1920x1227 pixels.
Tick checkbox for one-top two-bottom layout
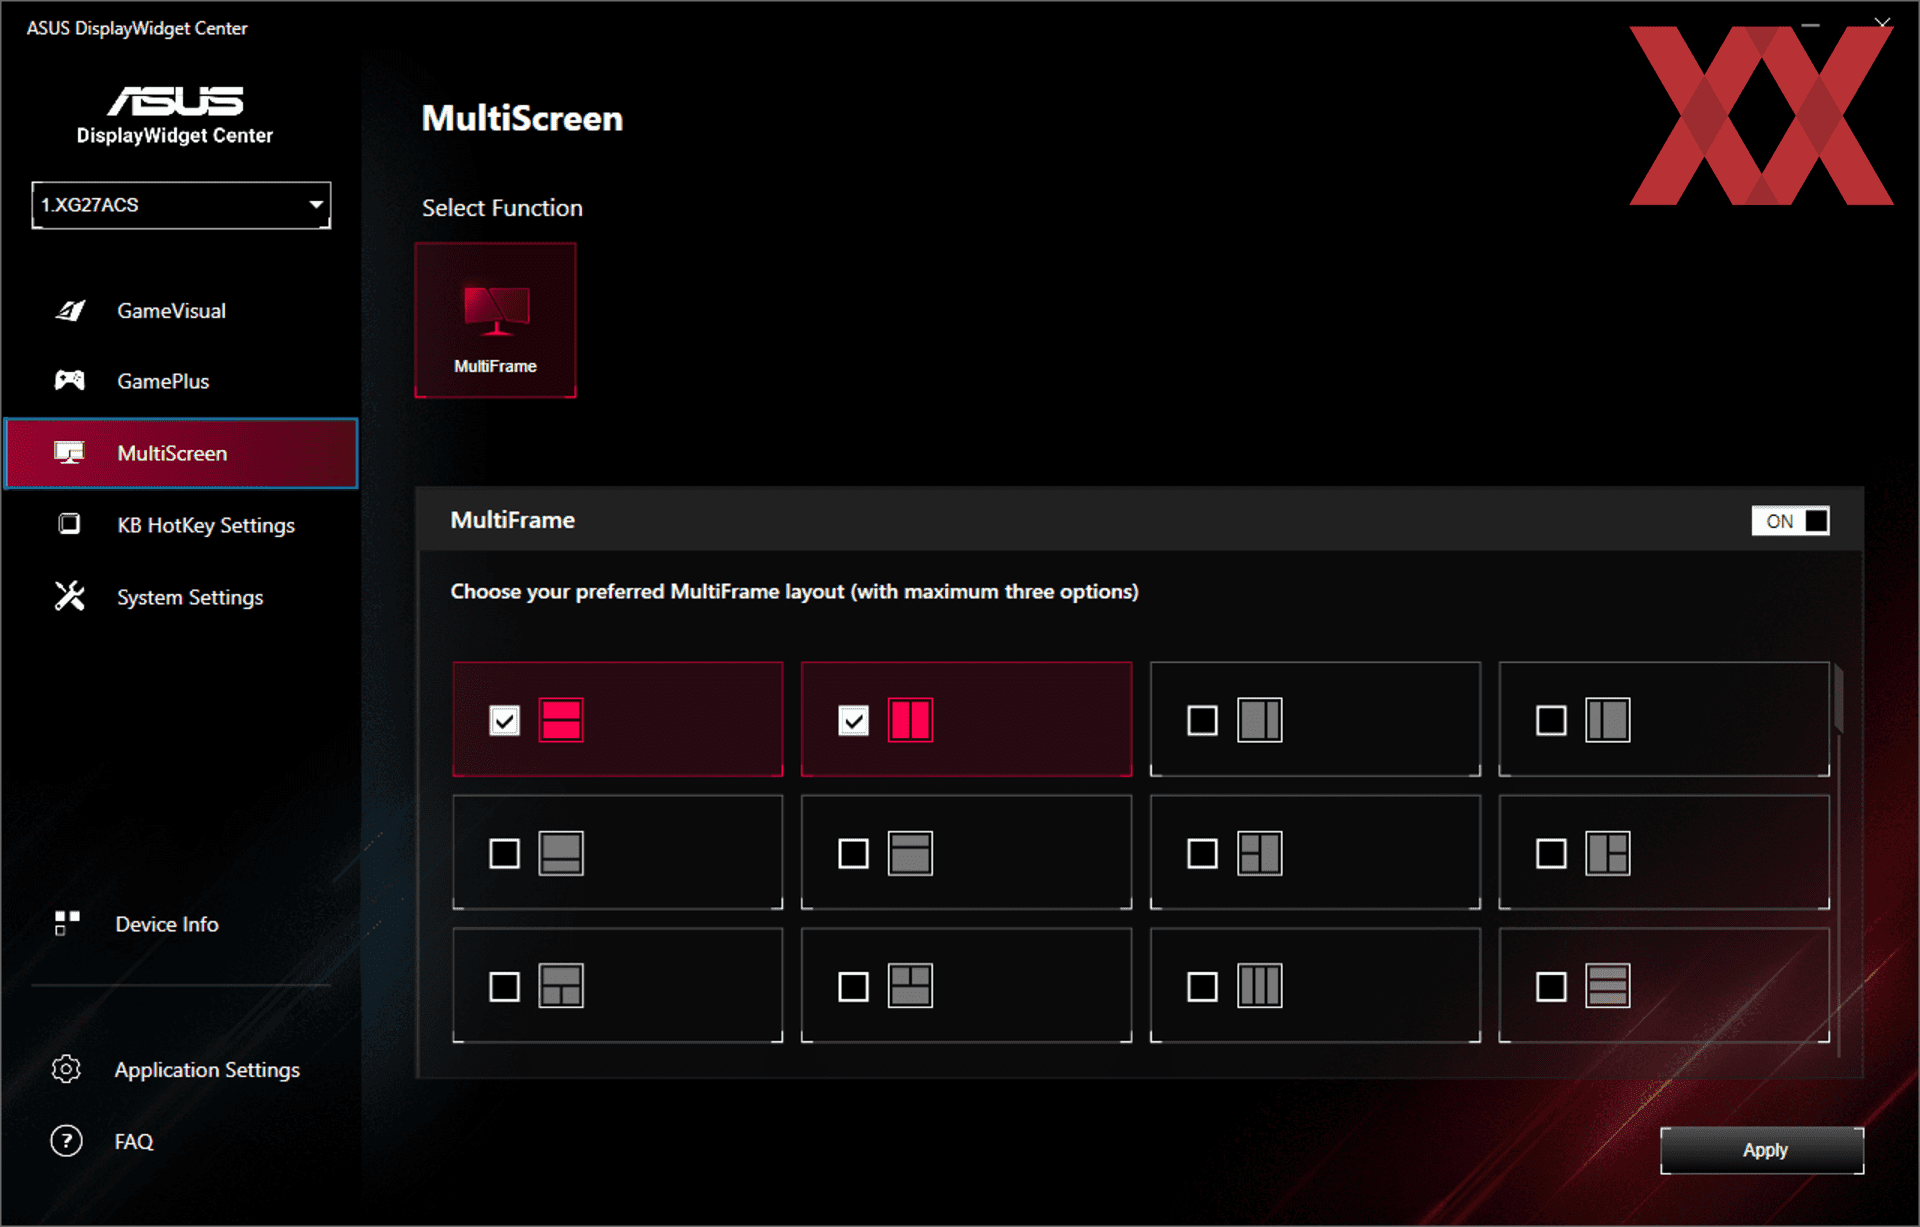pos(505,987)
